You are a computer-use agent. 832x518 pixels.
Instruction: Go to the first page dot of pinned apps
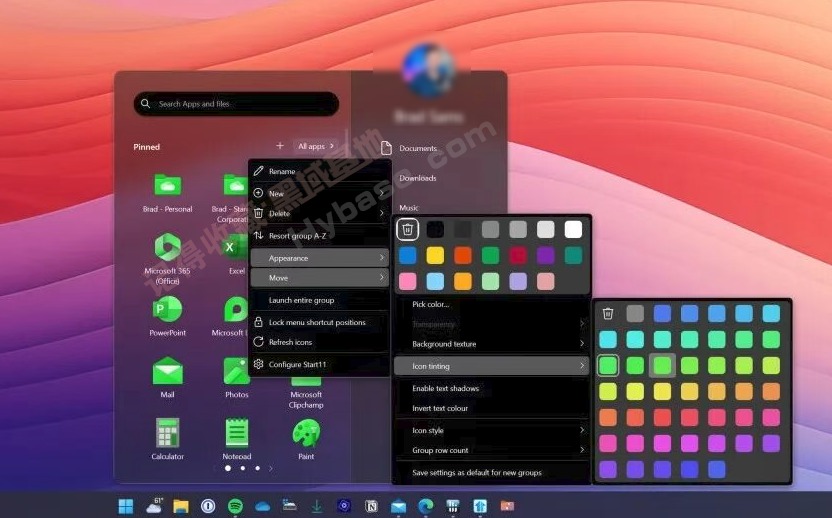(228, 469)
